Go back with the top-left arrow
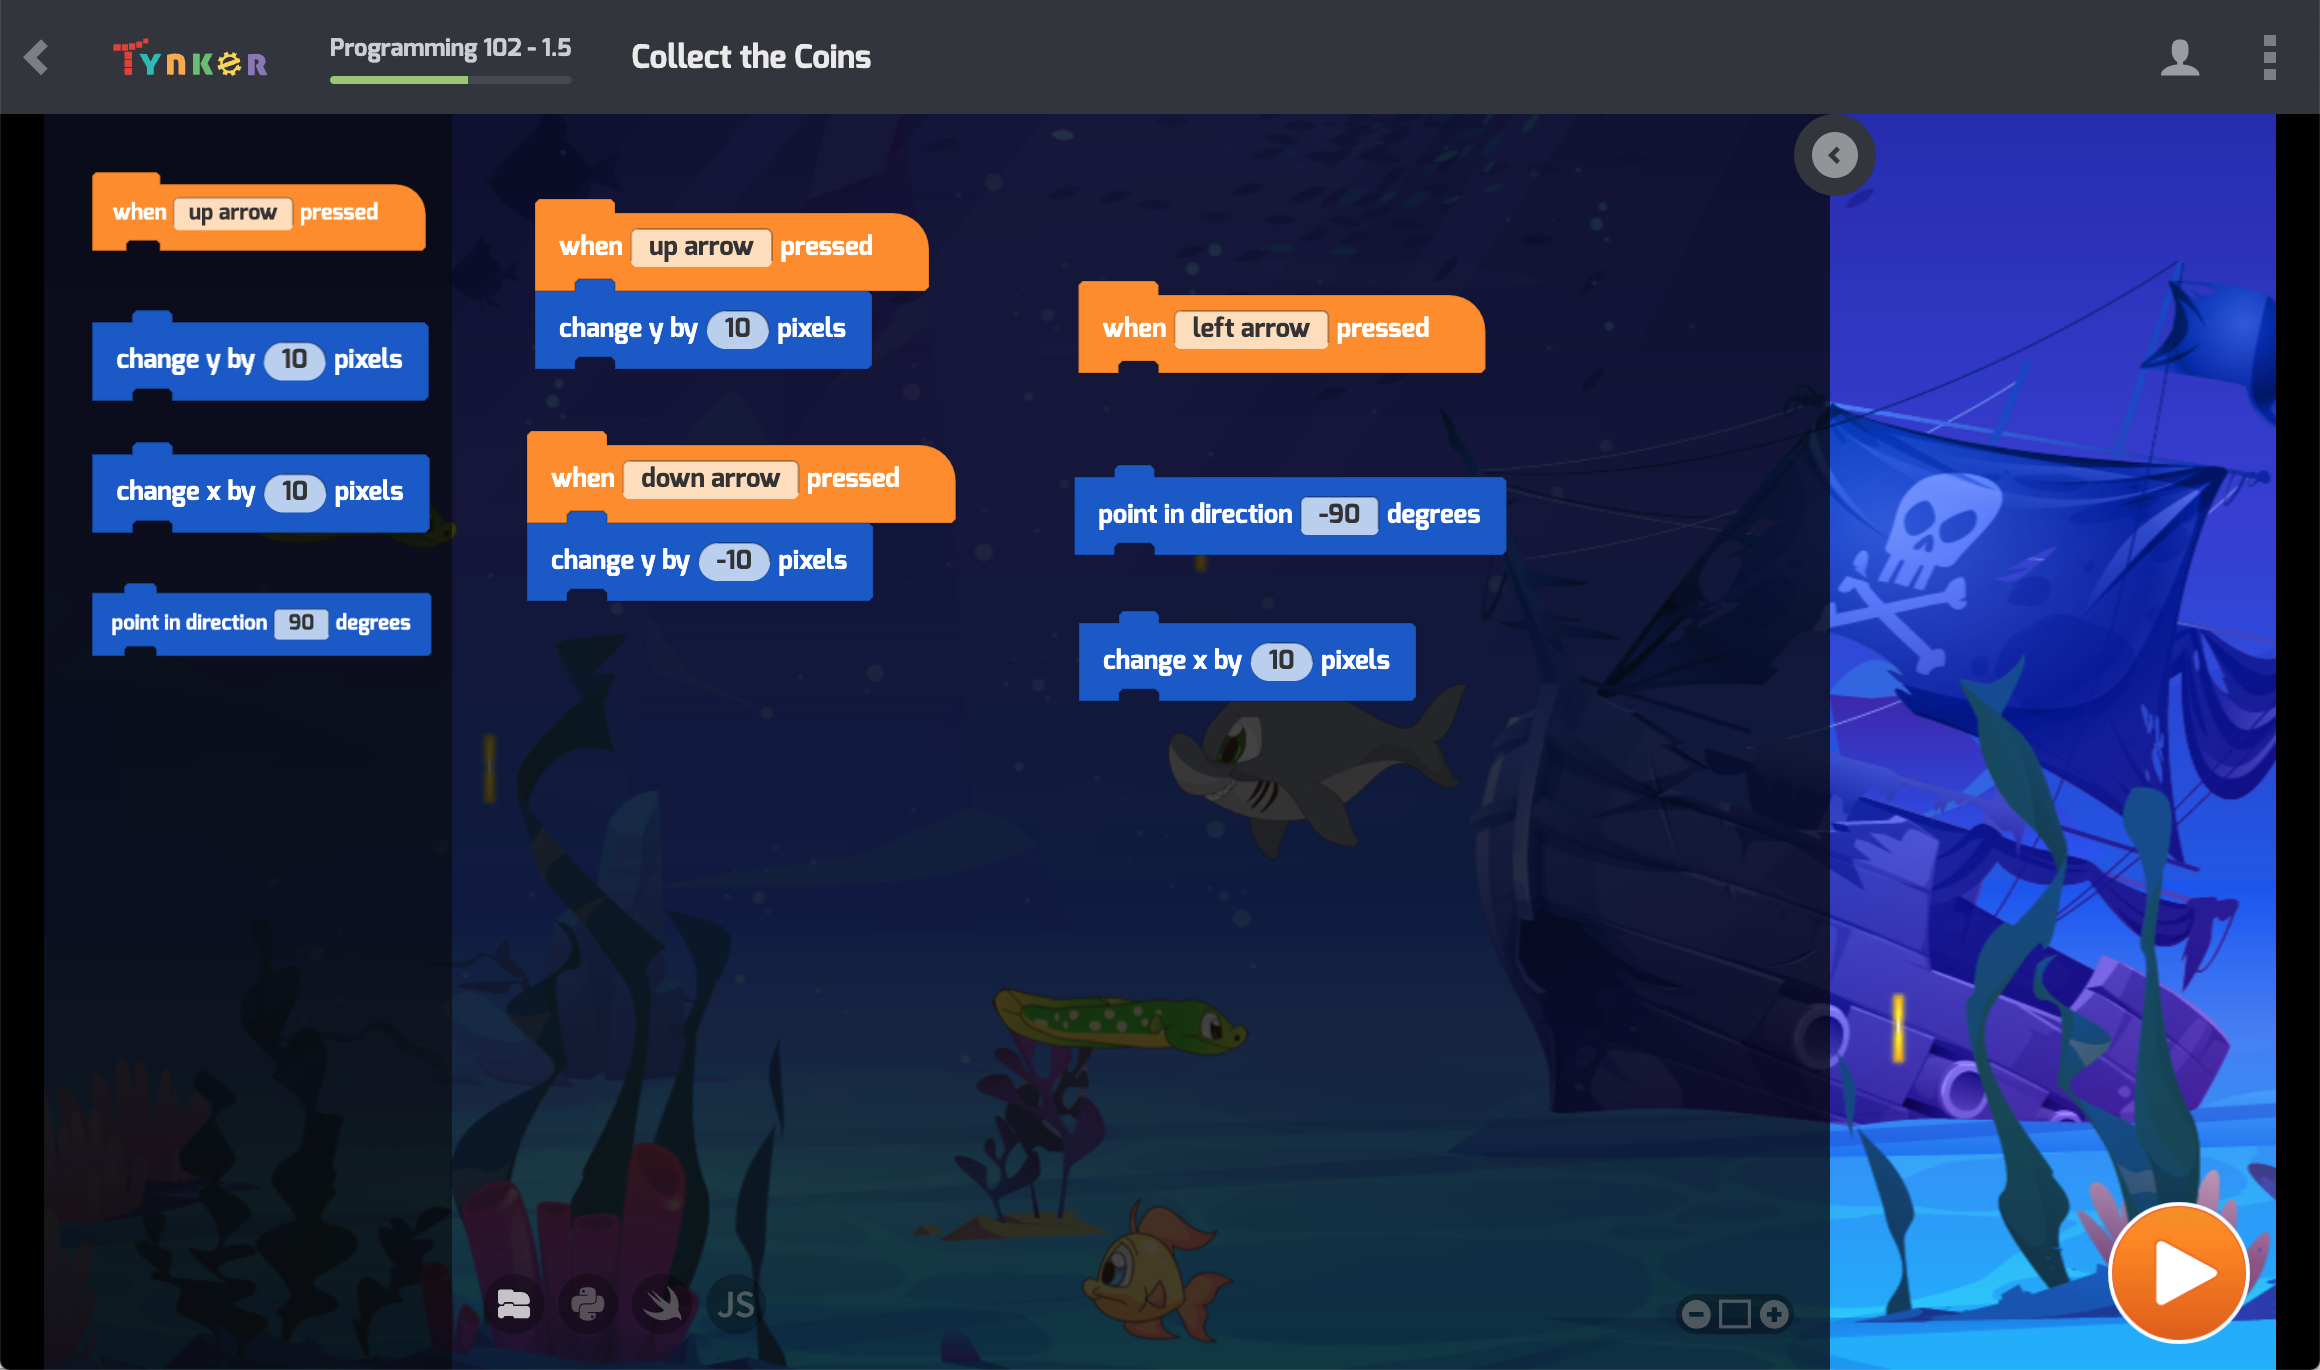This screenshot has height=1370, width=2320. [37, 57]
